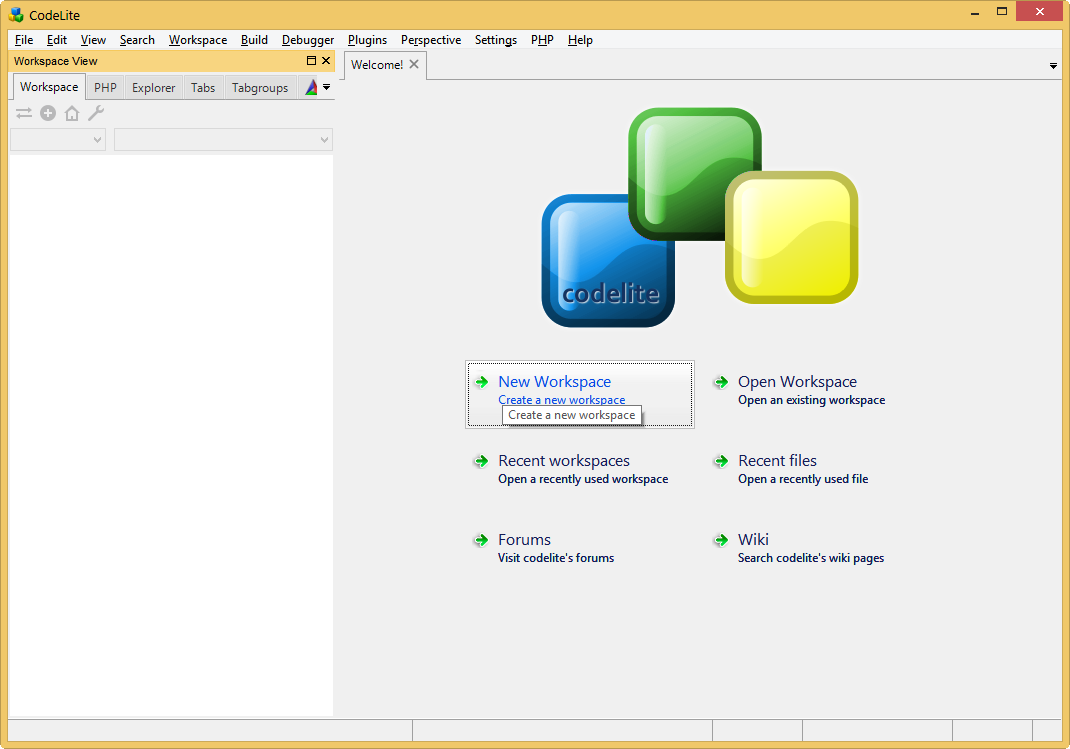Click the green arrow beside Wiki
Image resolution: width=1070 pixels, height=749 pixels.
[x=721, y=540]
